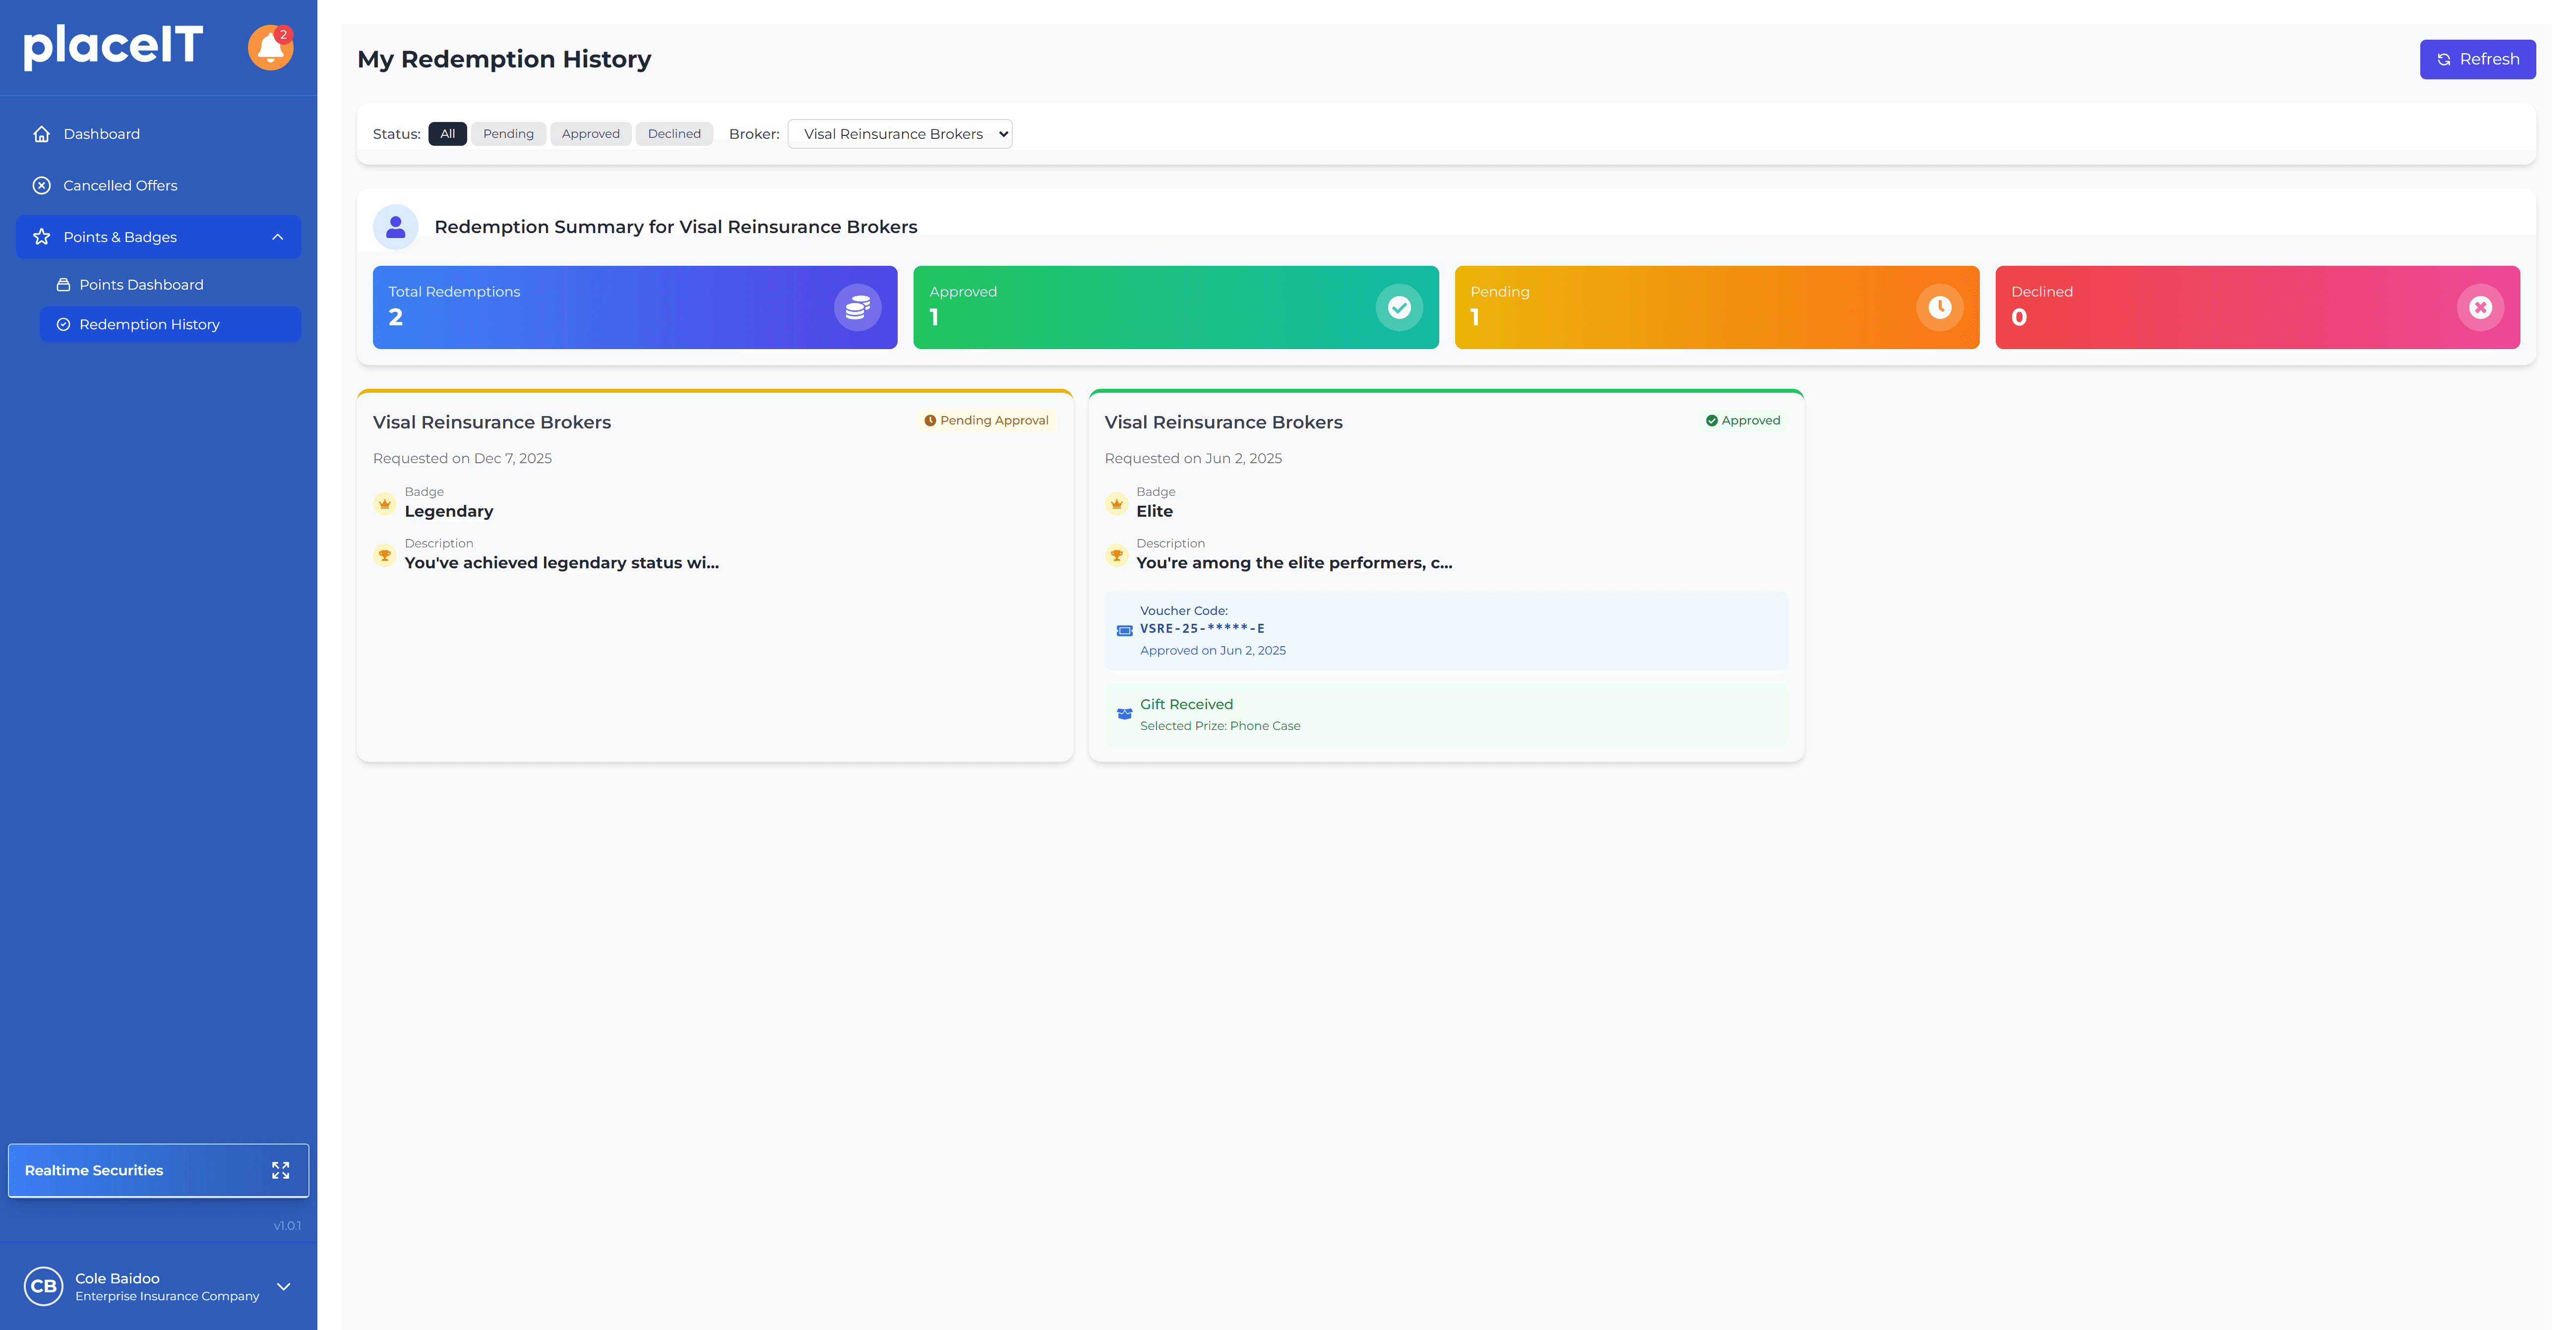The height and width of the screenshot is (1330, 2576).
Task: Open the Broker dropdown
Action: [x=899, y=134]
